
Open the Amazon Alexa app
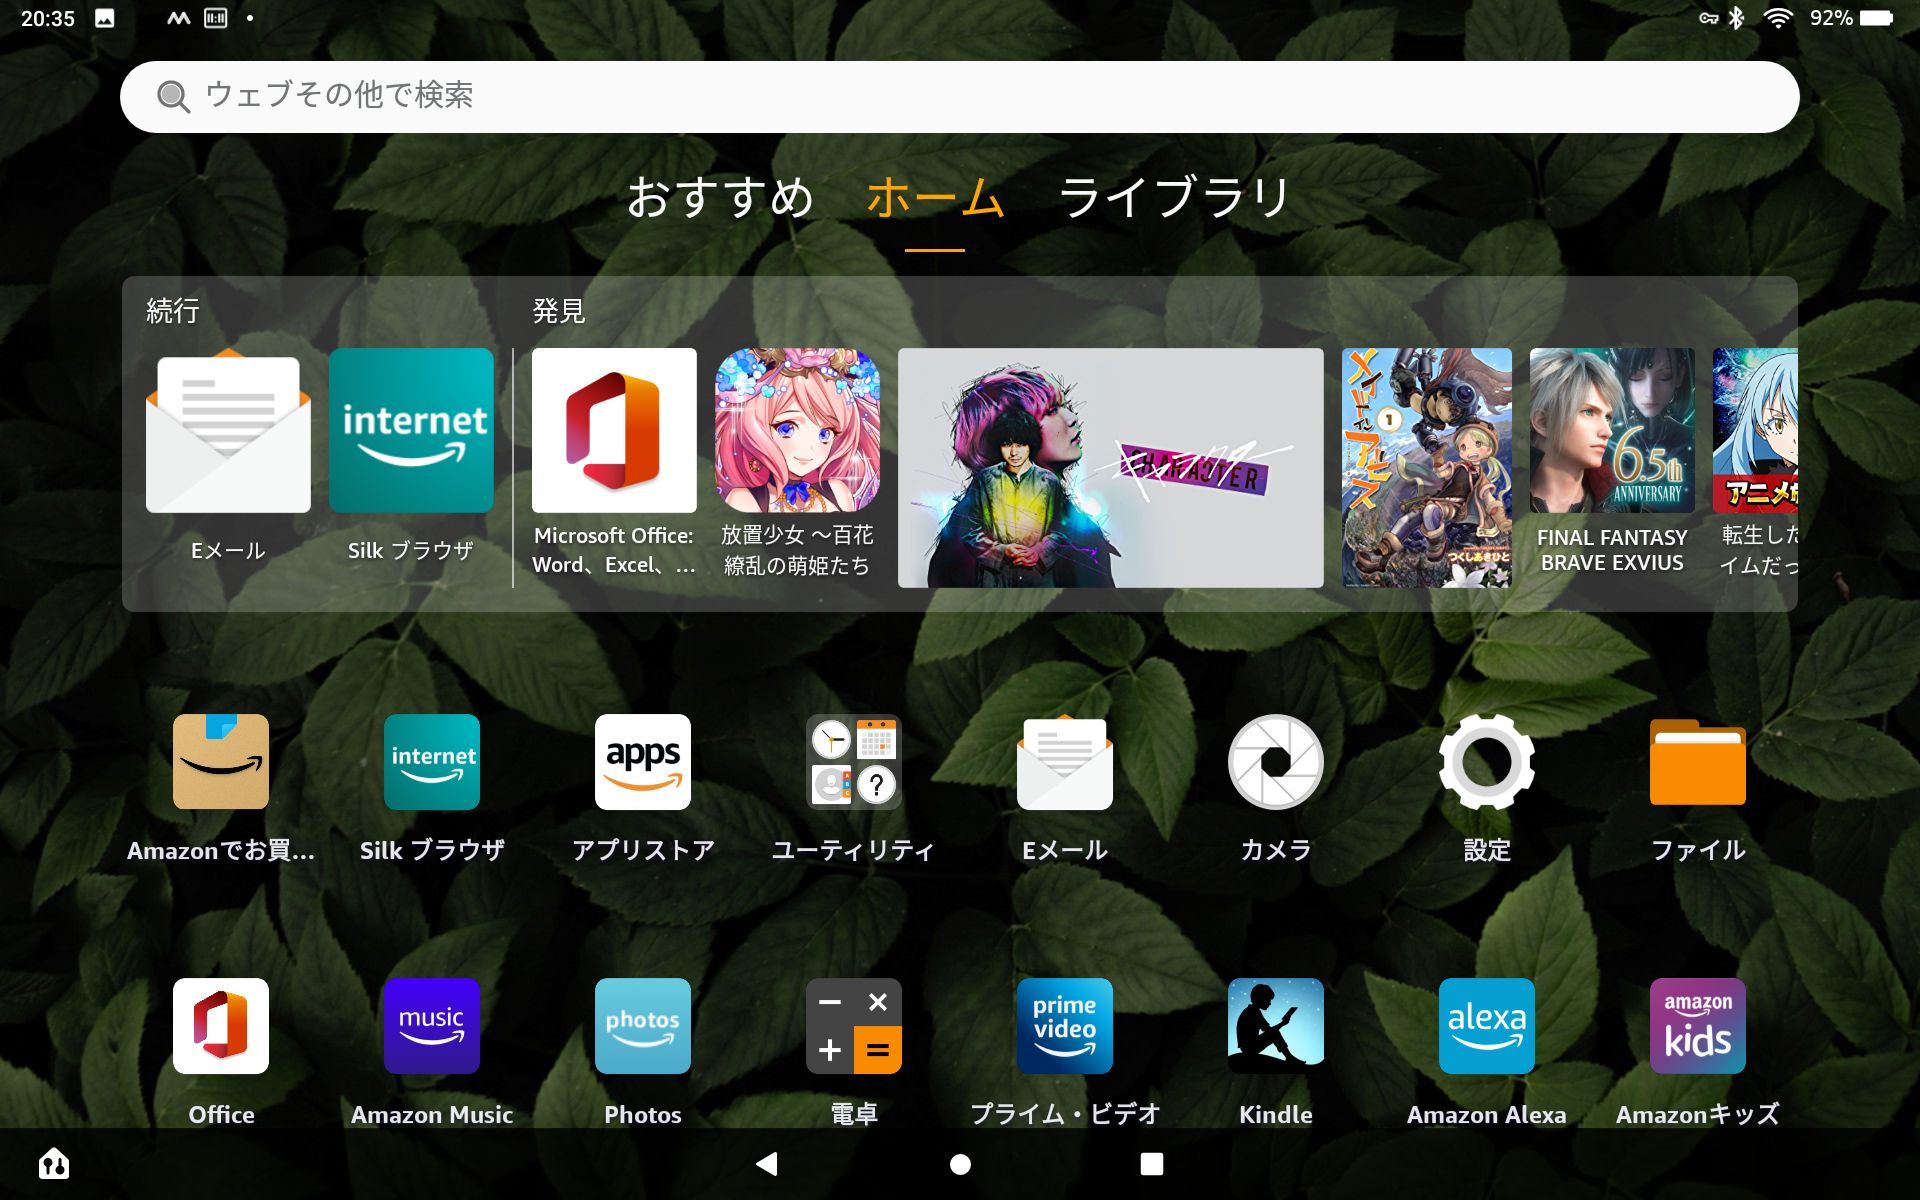click(1486, 1026)
